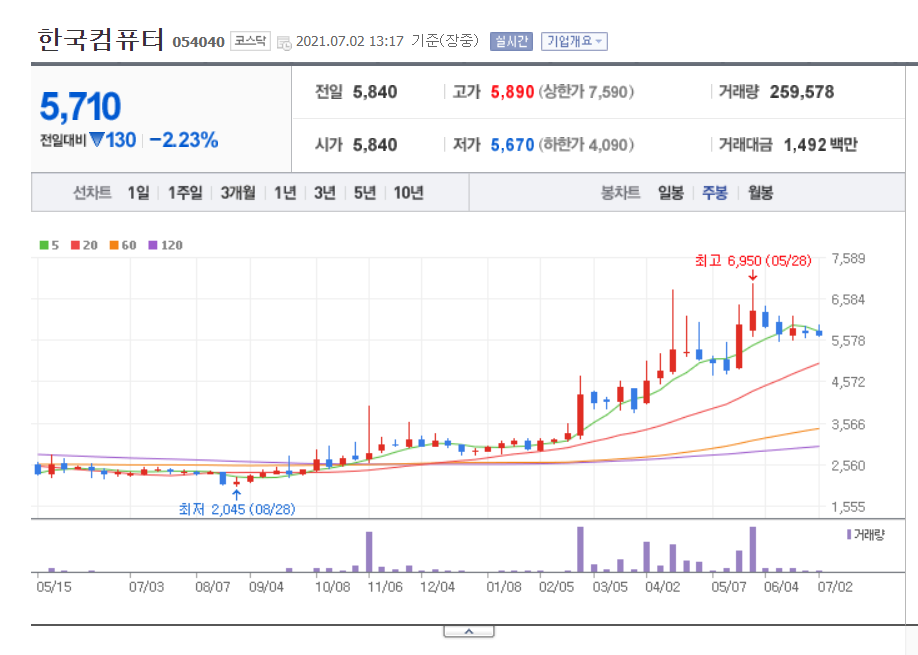Click the 거래량 259,578 value
This screenshot has height=655, width=918.
coord(802,92)
